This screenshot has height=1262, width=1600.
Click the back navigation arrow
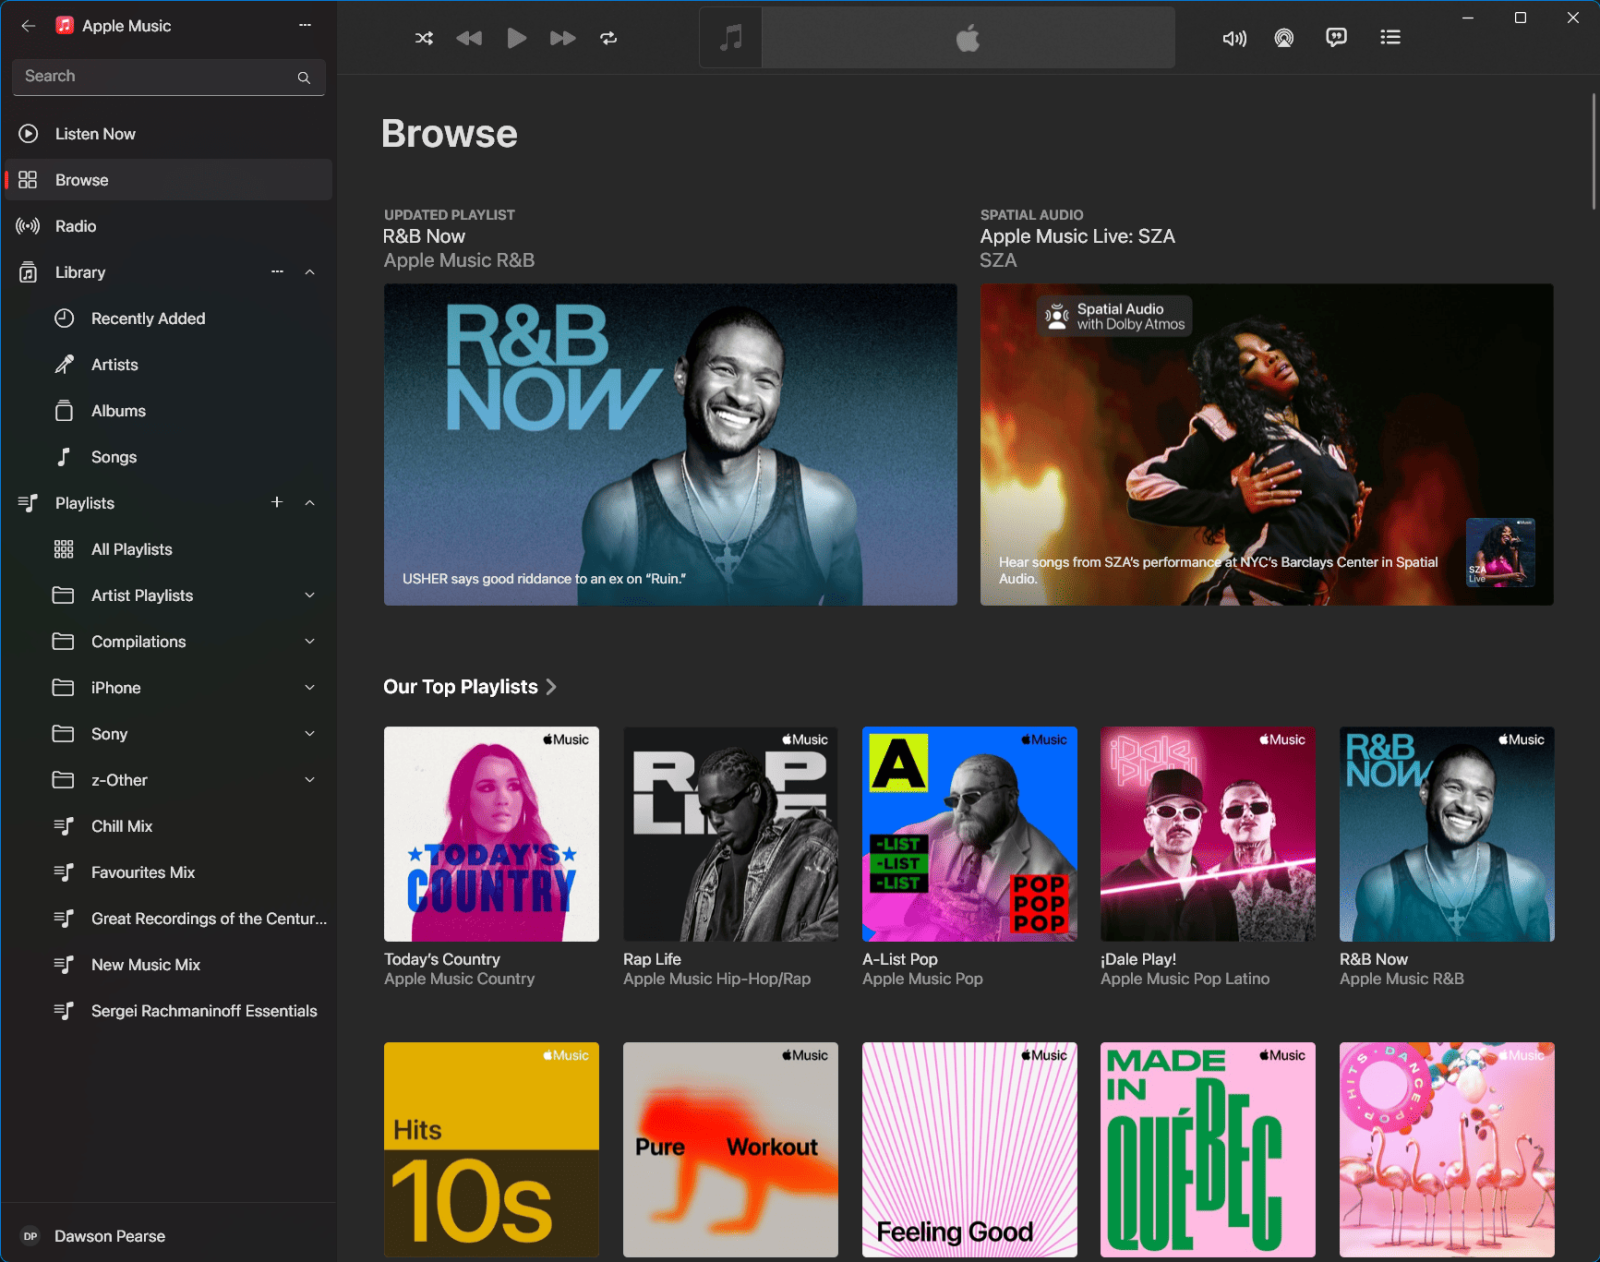28,26
